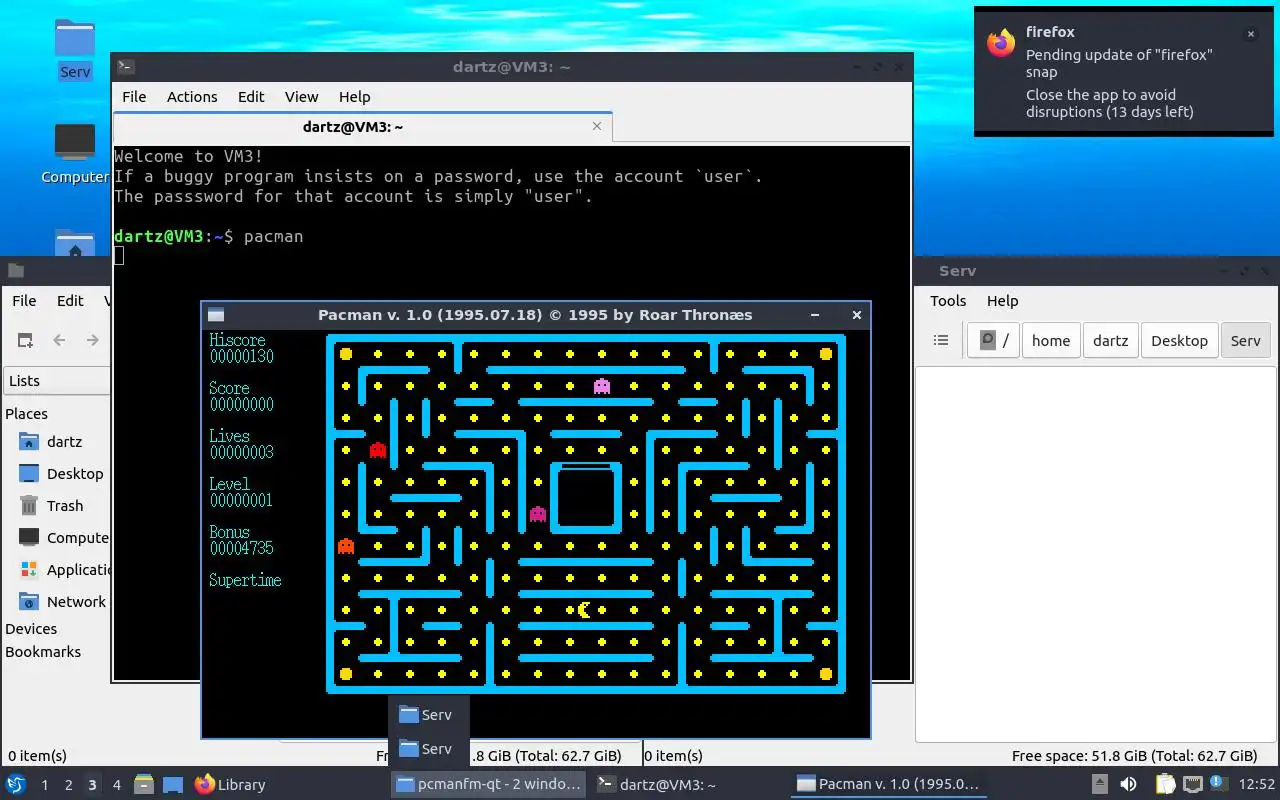Click the removable media eject tray icon
The height and width of the screenshot is (800, 1280).
1099,785
